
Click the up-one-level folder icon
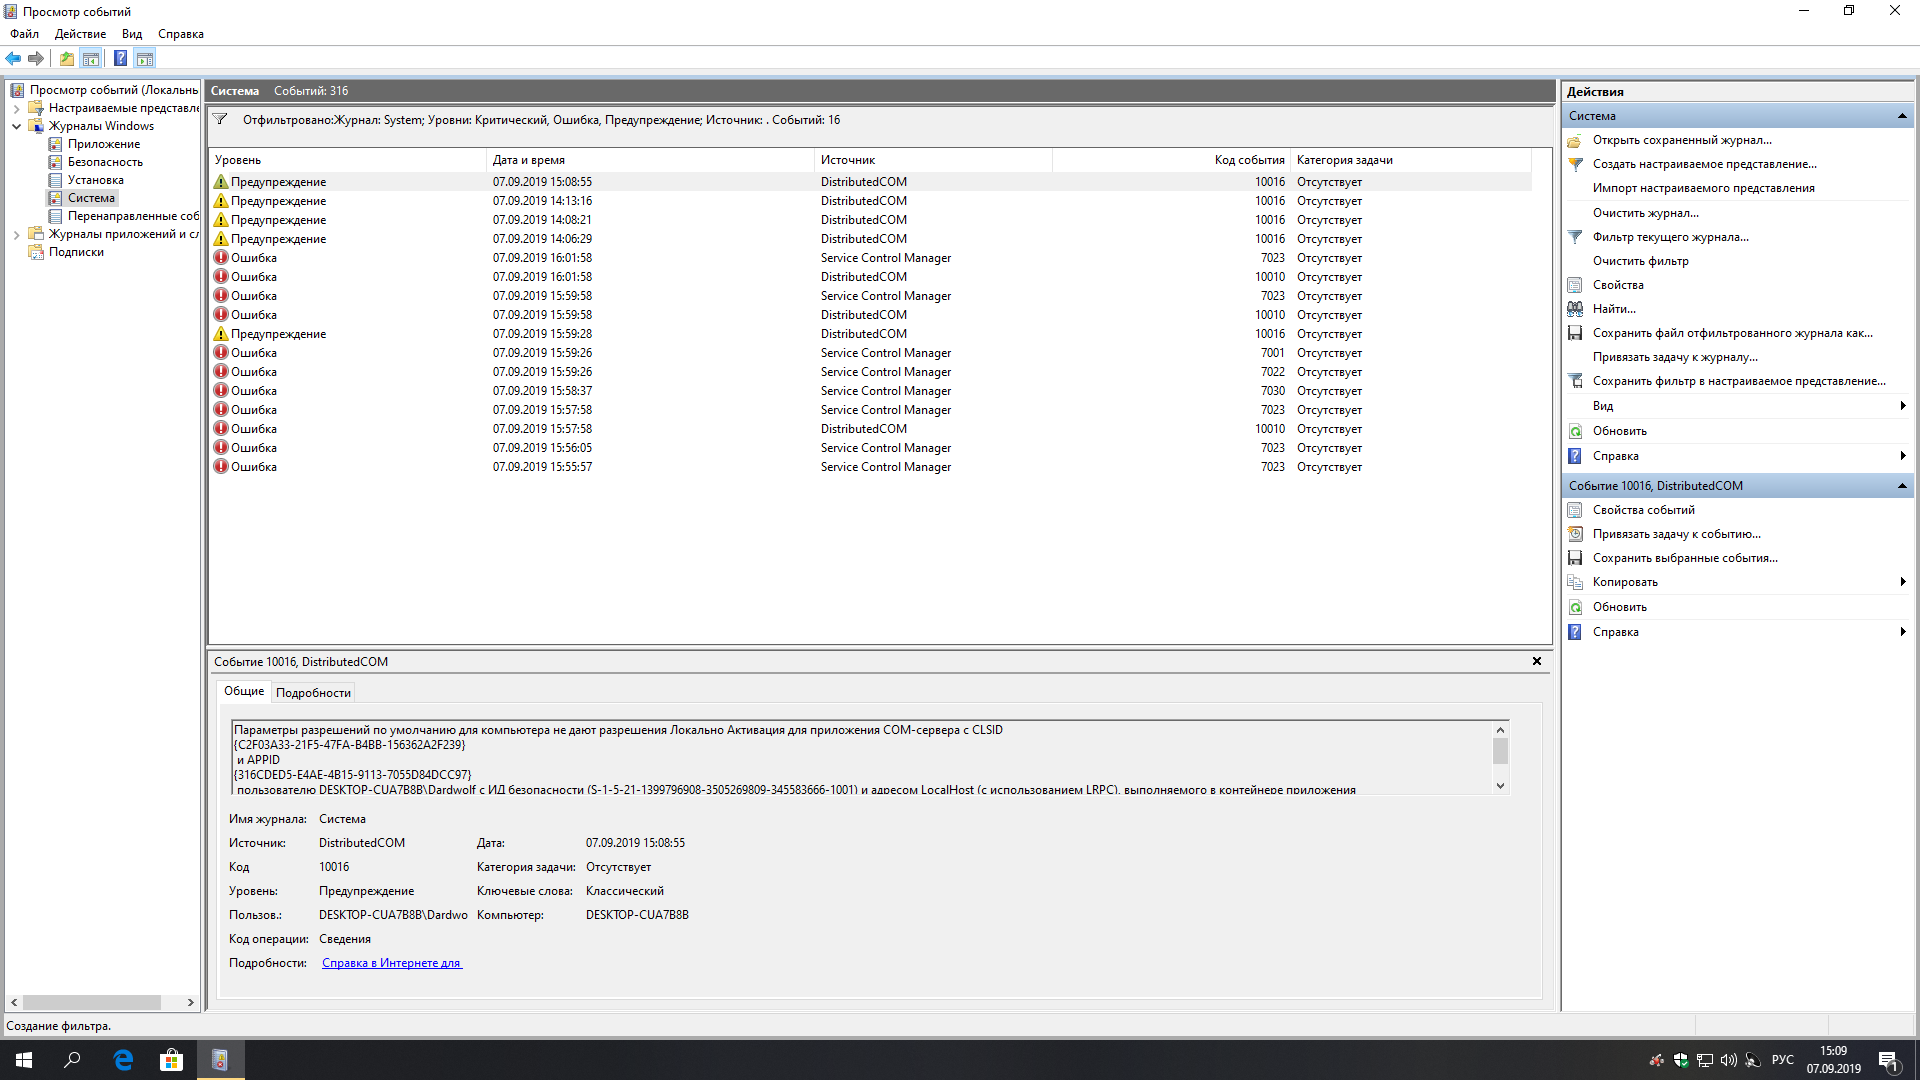pyautogui.click(x=66, y=58)
